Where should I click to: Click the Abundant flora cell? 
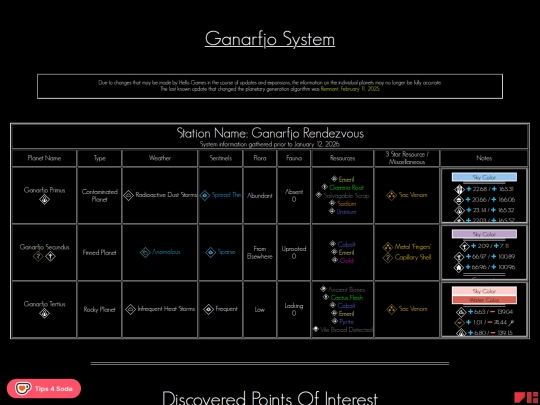(260, 196)
